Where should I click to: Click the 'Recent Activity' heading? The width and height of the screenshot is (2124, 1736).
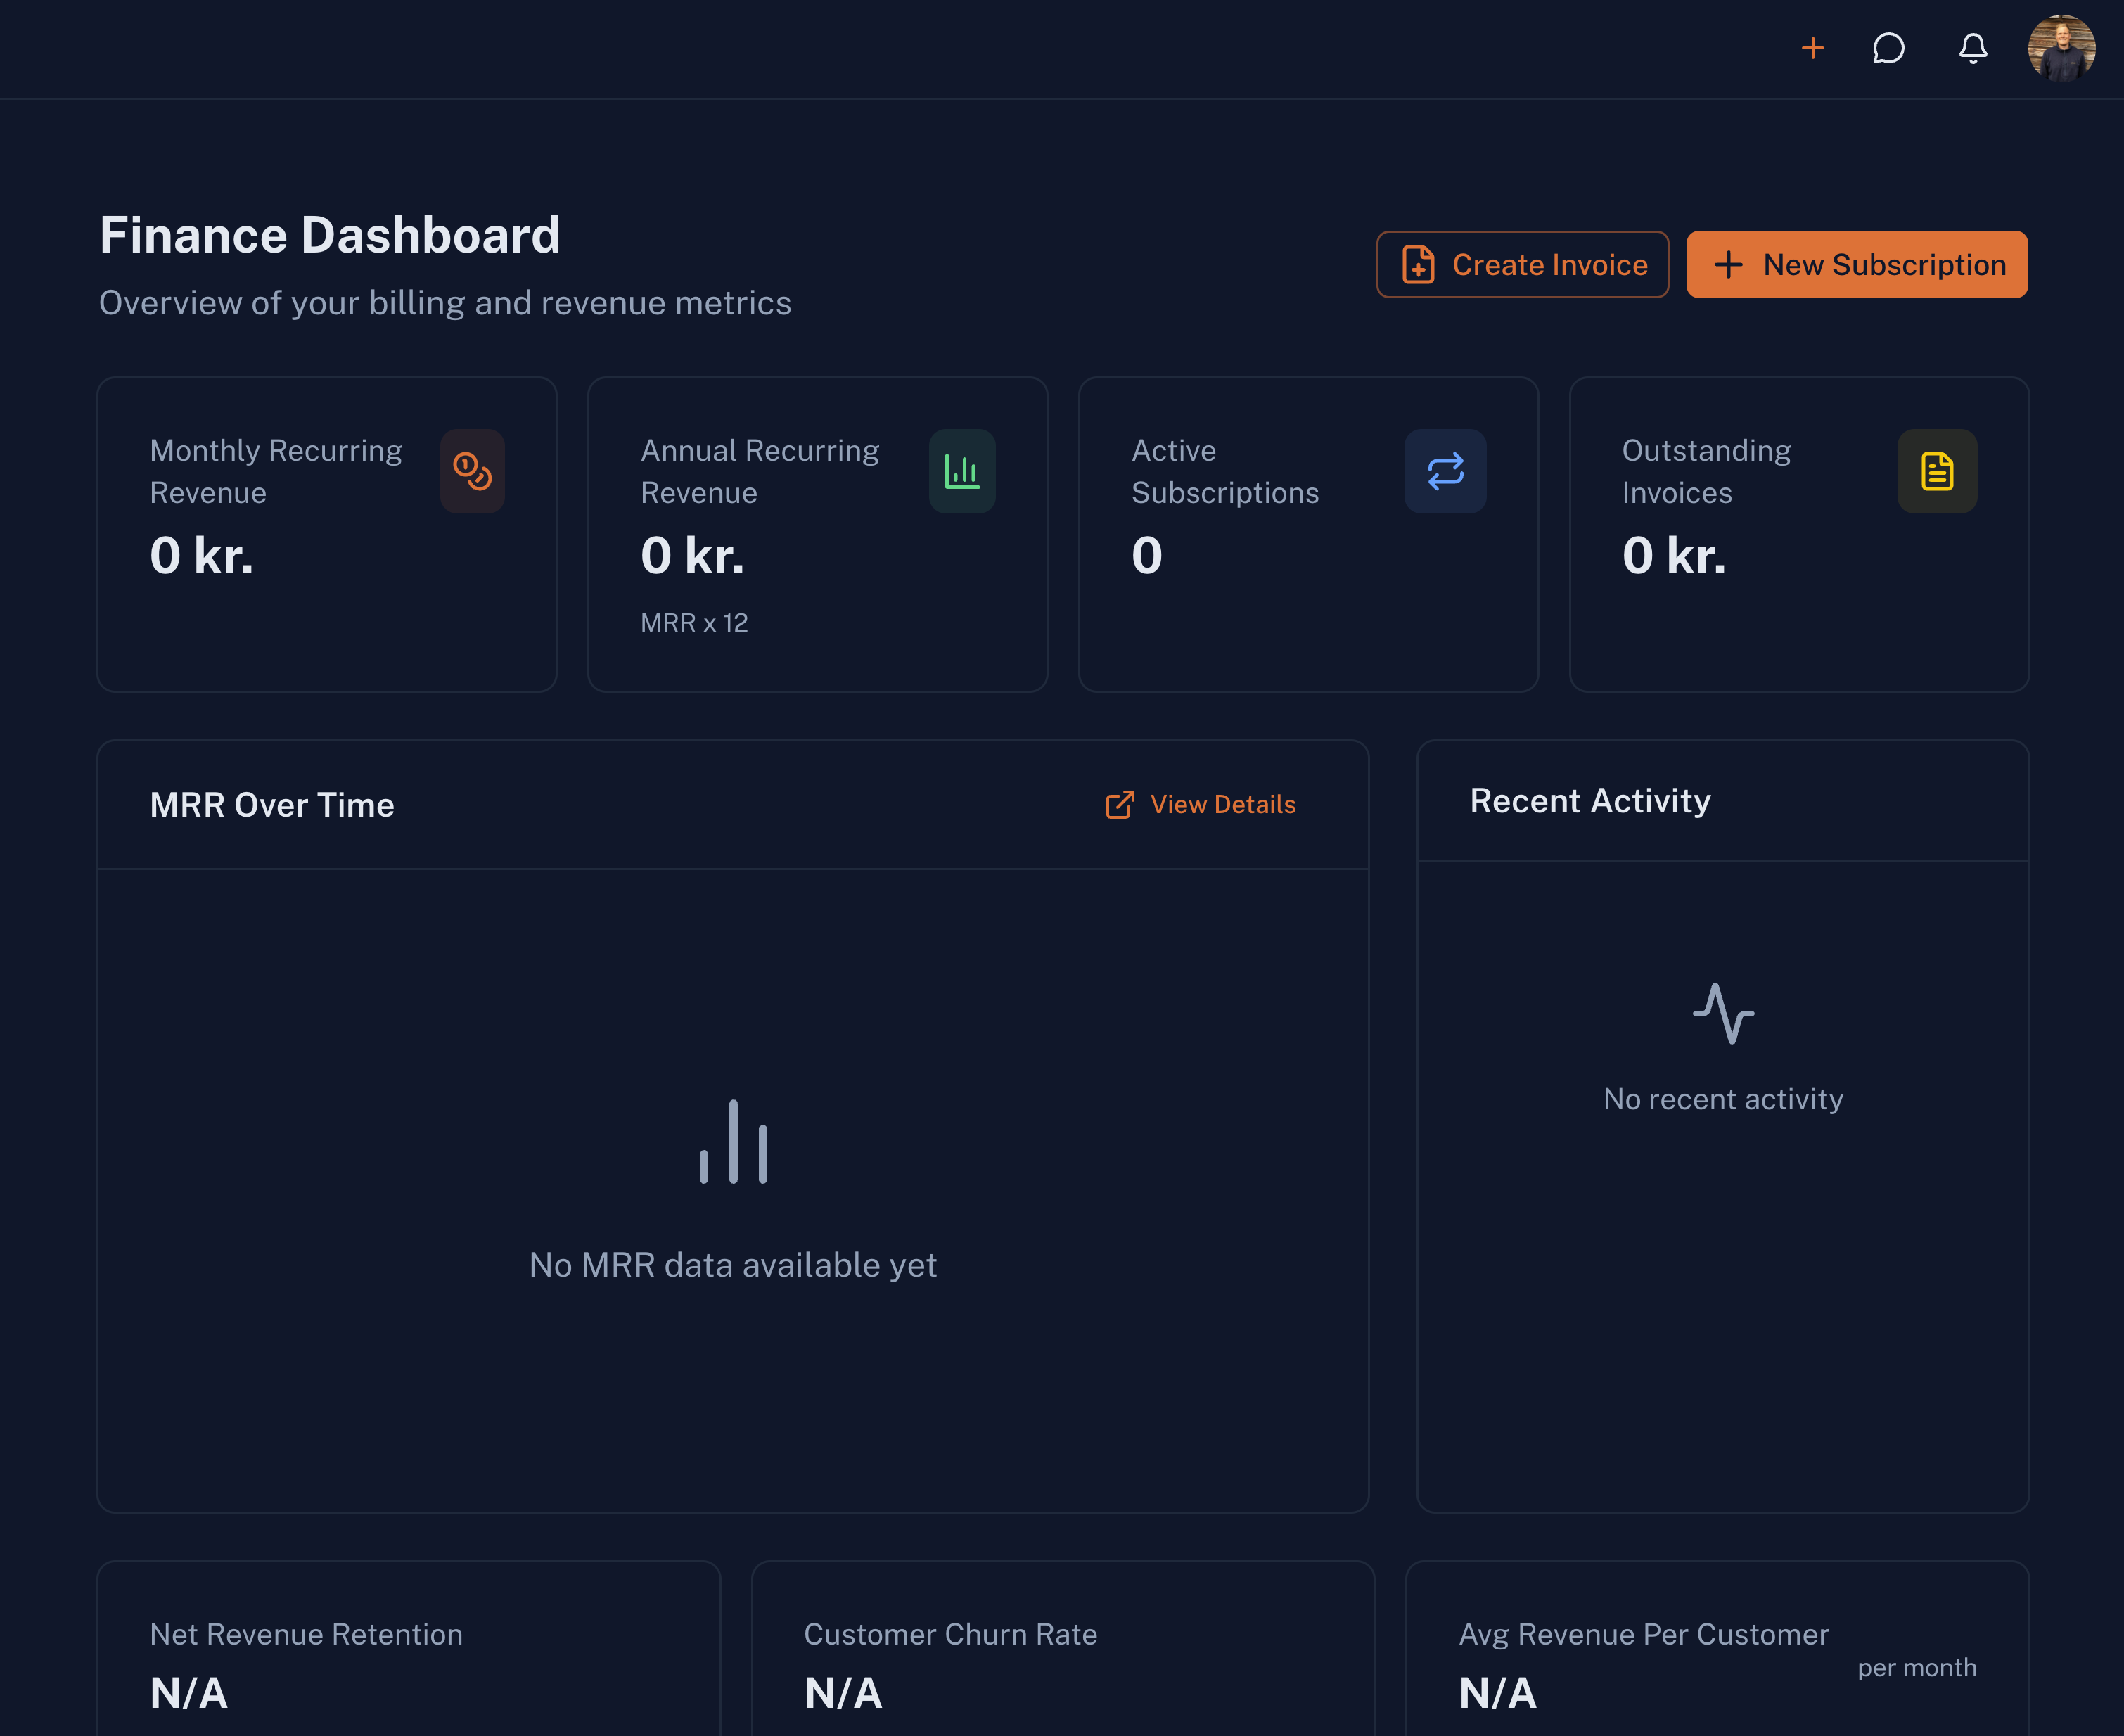pyautogui.click(x=1590, y=801)
